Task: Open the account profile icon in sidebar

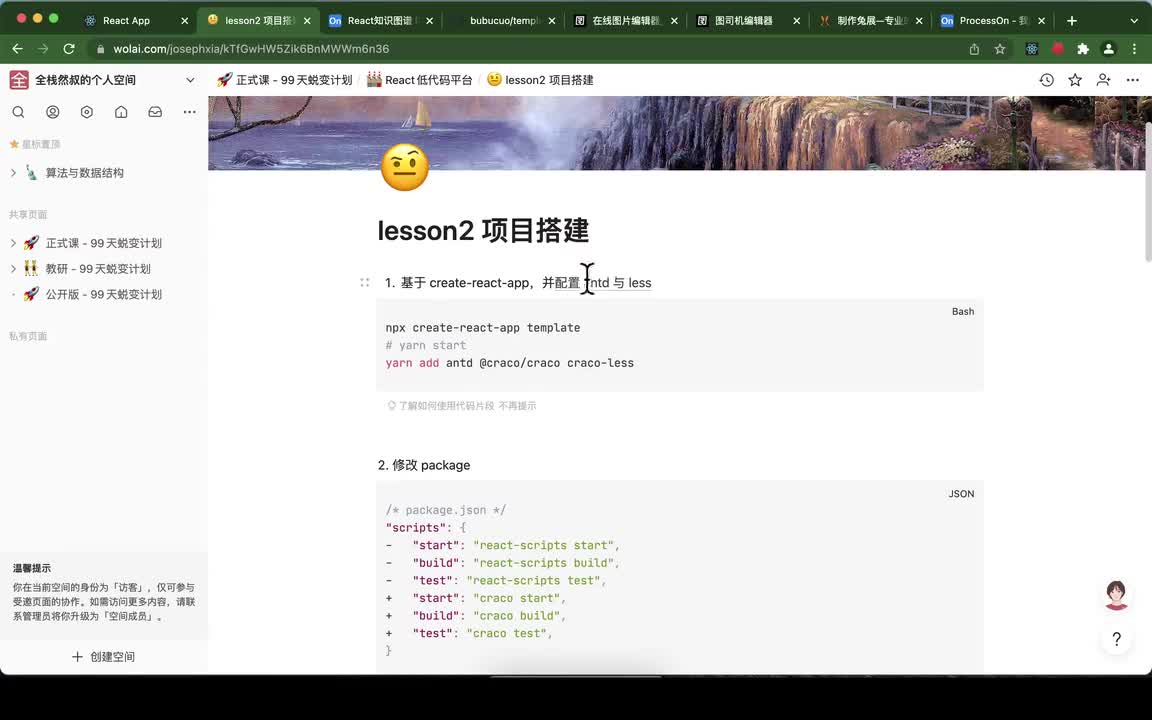Action: point(52,112)
